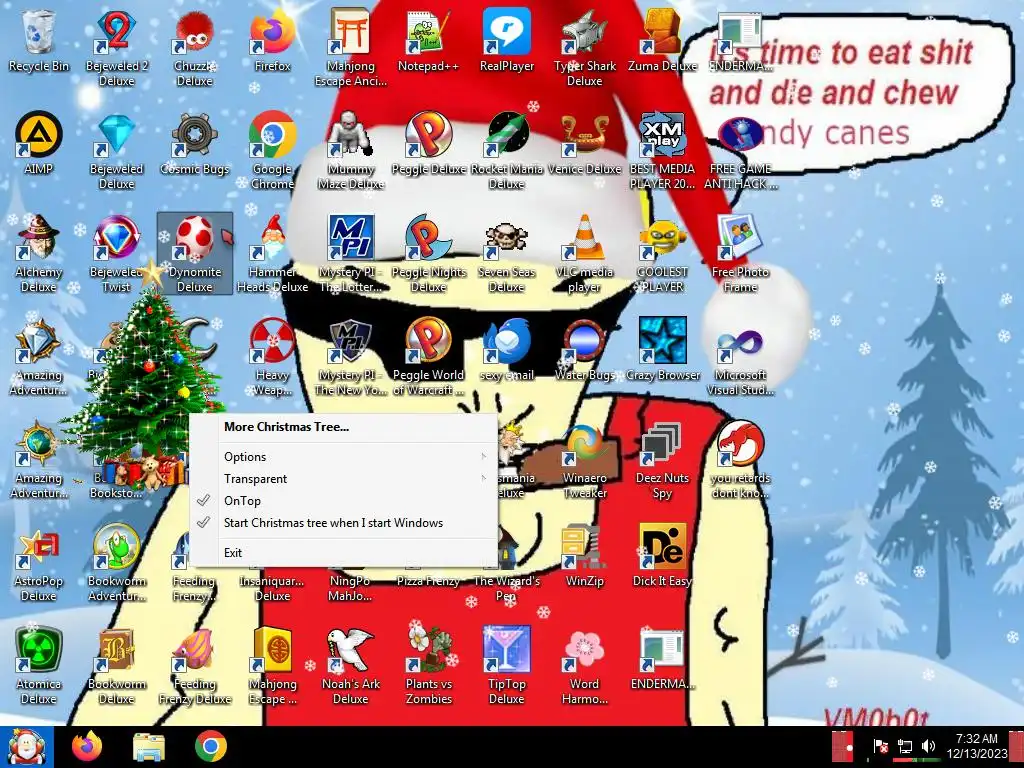Screen dimensions: 1024x768
Task: Select the Peggle Deluxe icon
Action: click(428, 144)
